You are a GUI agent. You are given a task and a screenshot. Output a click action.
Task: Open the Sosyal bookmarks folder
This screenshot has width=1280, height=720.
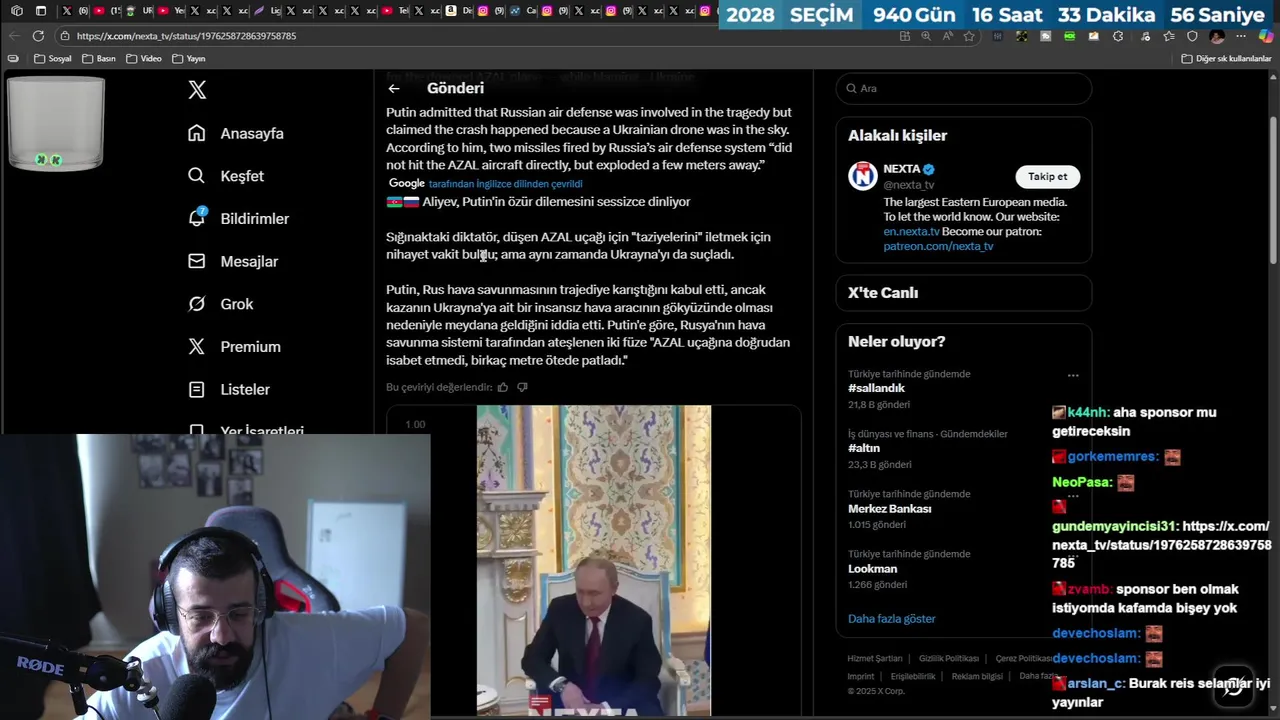53,58
